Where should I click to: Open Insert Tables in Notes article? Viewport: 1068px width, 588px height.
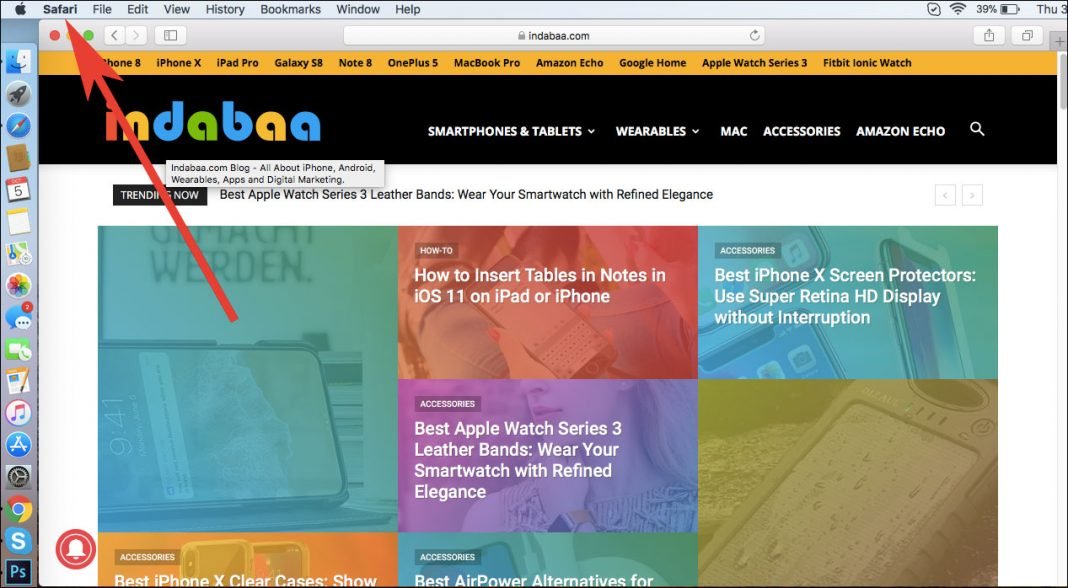[539, 285]
